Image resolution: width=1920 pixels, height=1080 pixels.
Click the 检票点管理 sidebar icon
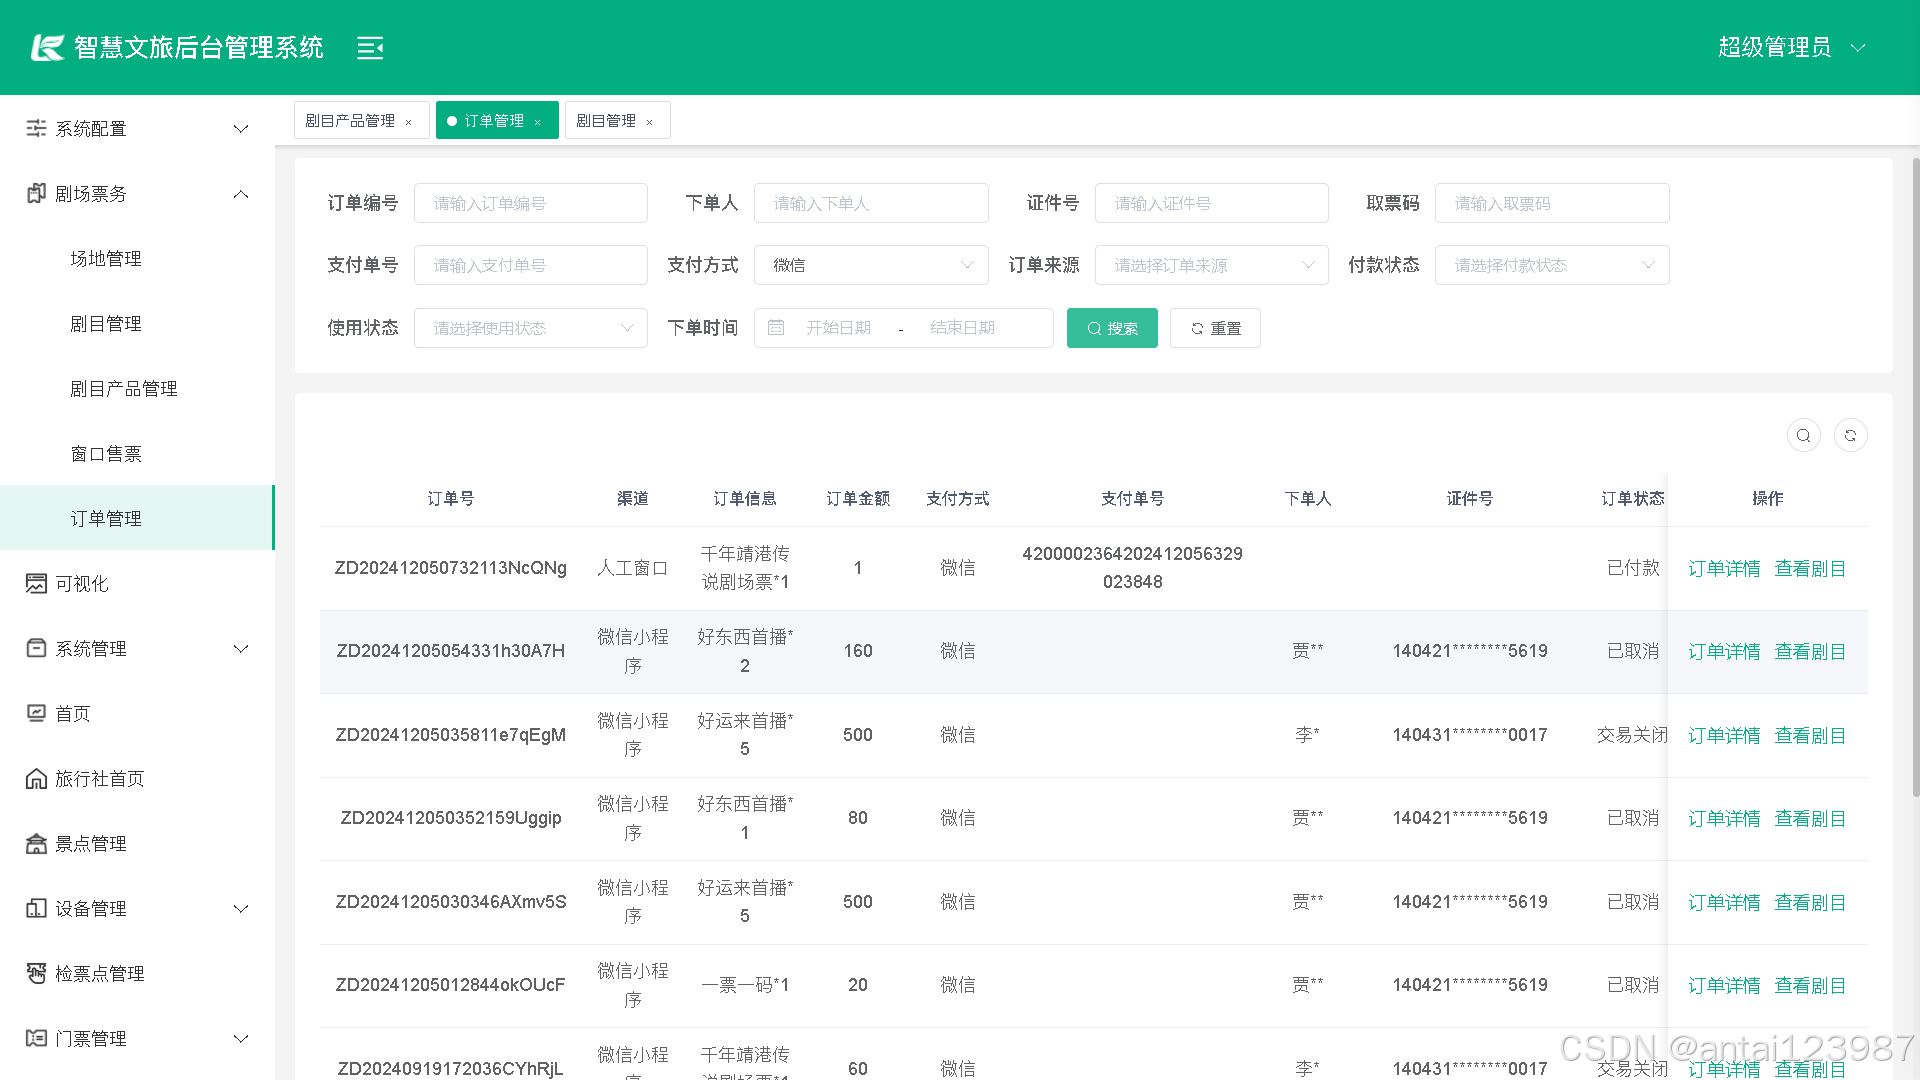pyautogui.click(x=36, y=974)
